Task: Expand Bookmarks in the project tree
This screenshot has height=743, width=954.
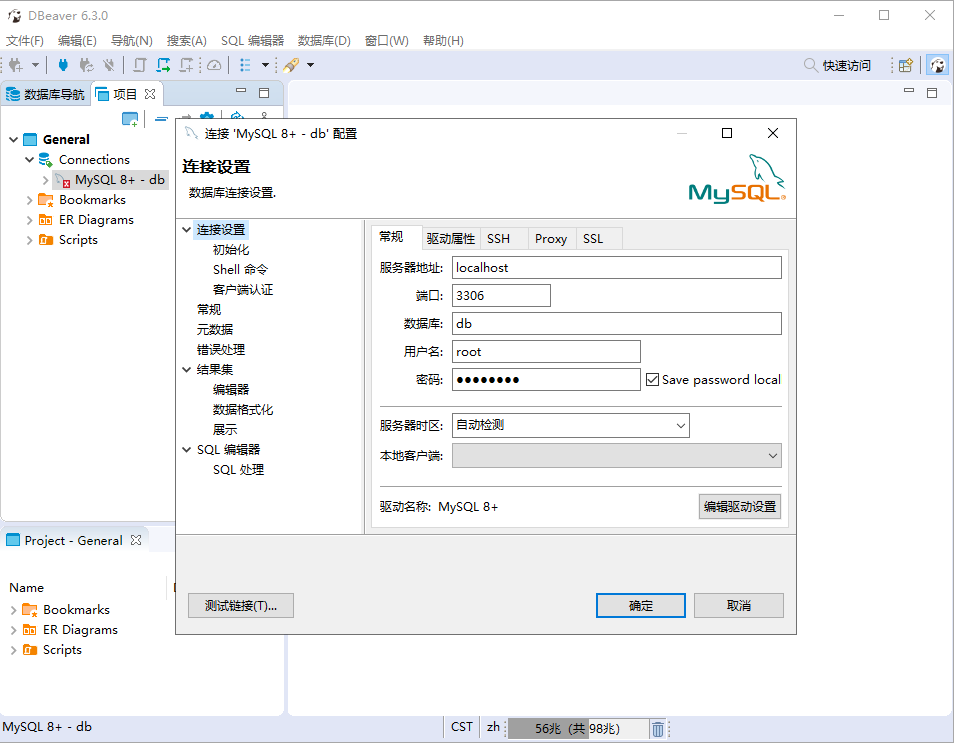Action: click(x=29, y=200)
